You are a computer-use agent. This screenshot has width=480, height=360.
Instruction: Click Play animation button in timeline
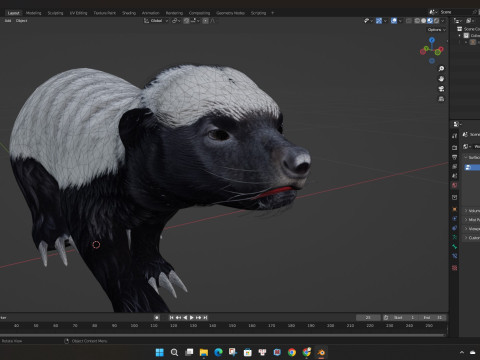click(x=192, y=318)
